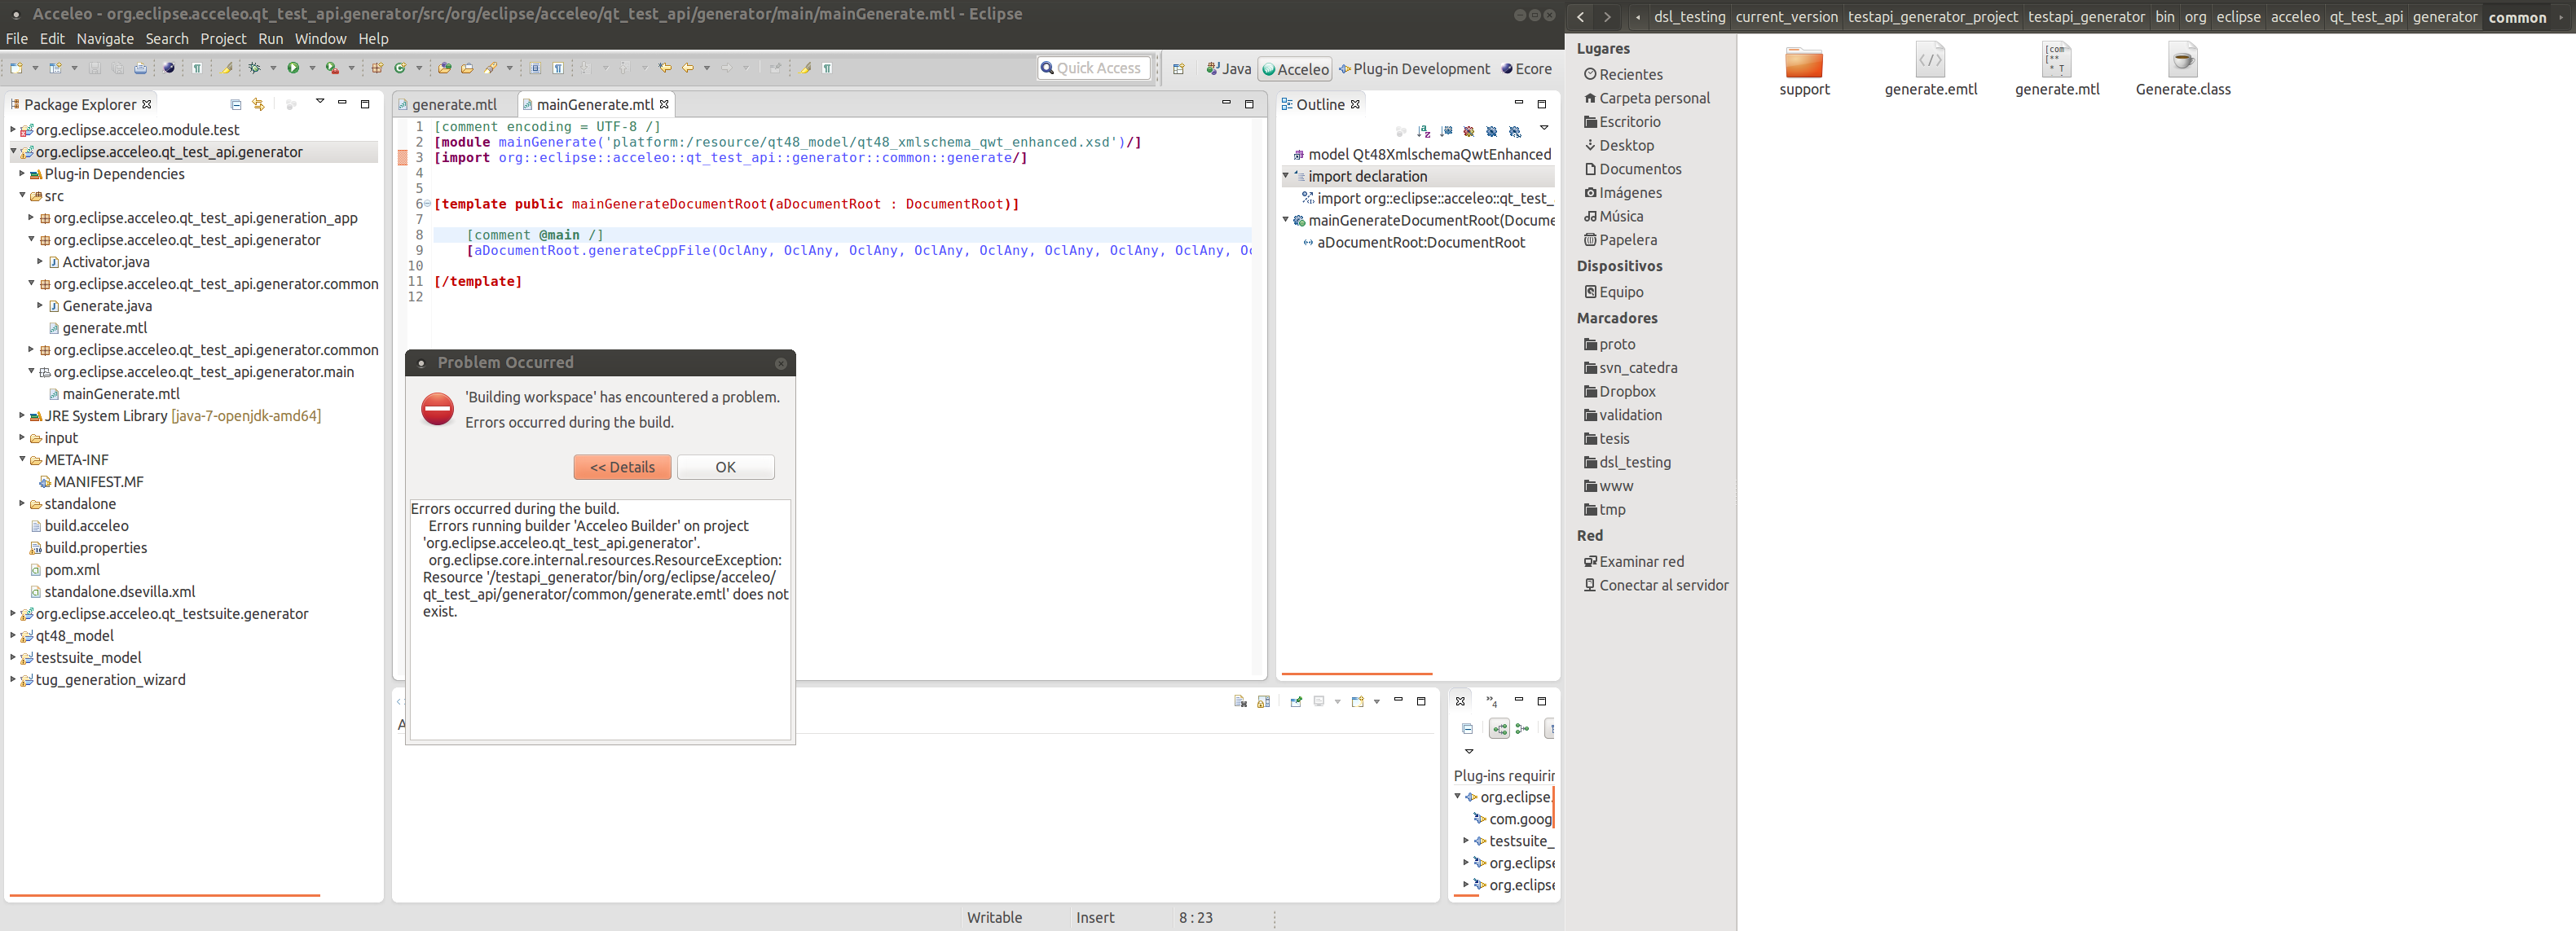The width and height of the screenshot is (2576, 931).
Task: Open the support folder in file manager
Action: (1804, 70)
